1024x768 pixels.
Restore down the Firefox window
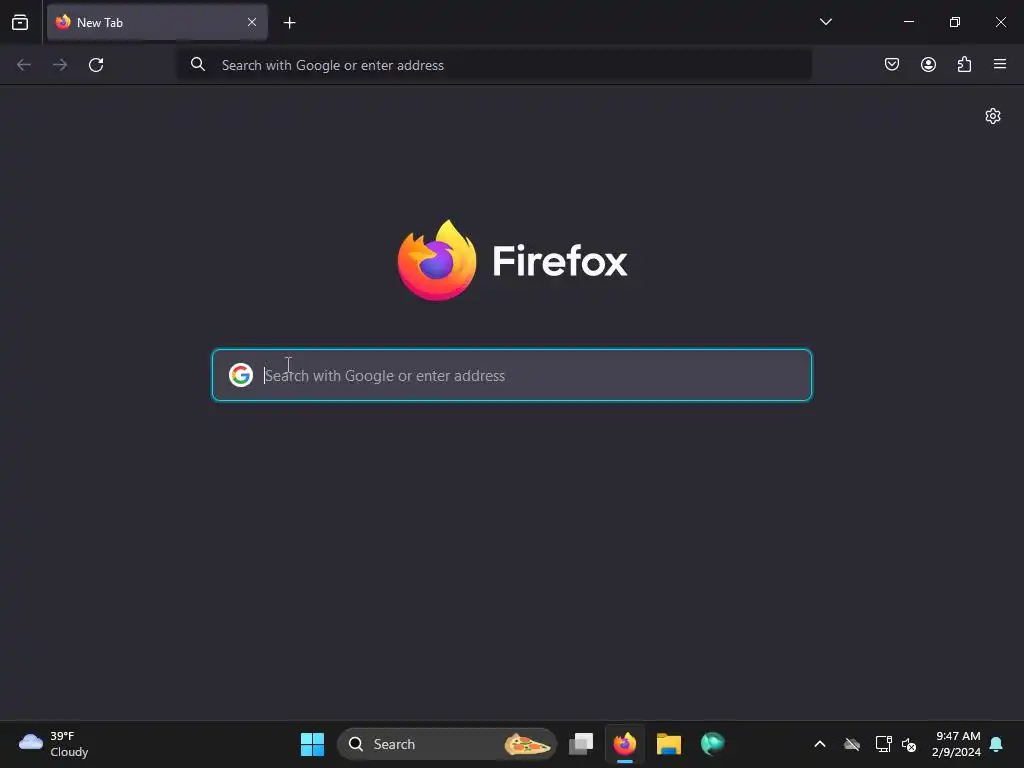pyautogui.click(x=955, y=22)
